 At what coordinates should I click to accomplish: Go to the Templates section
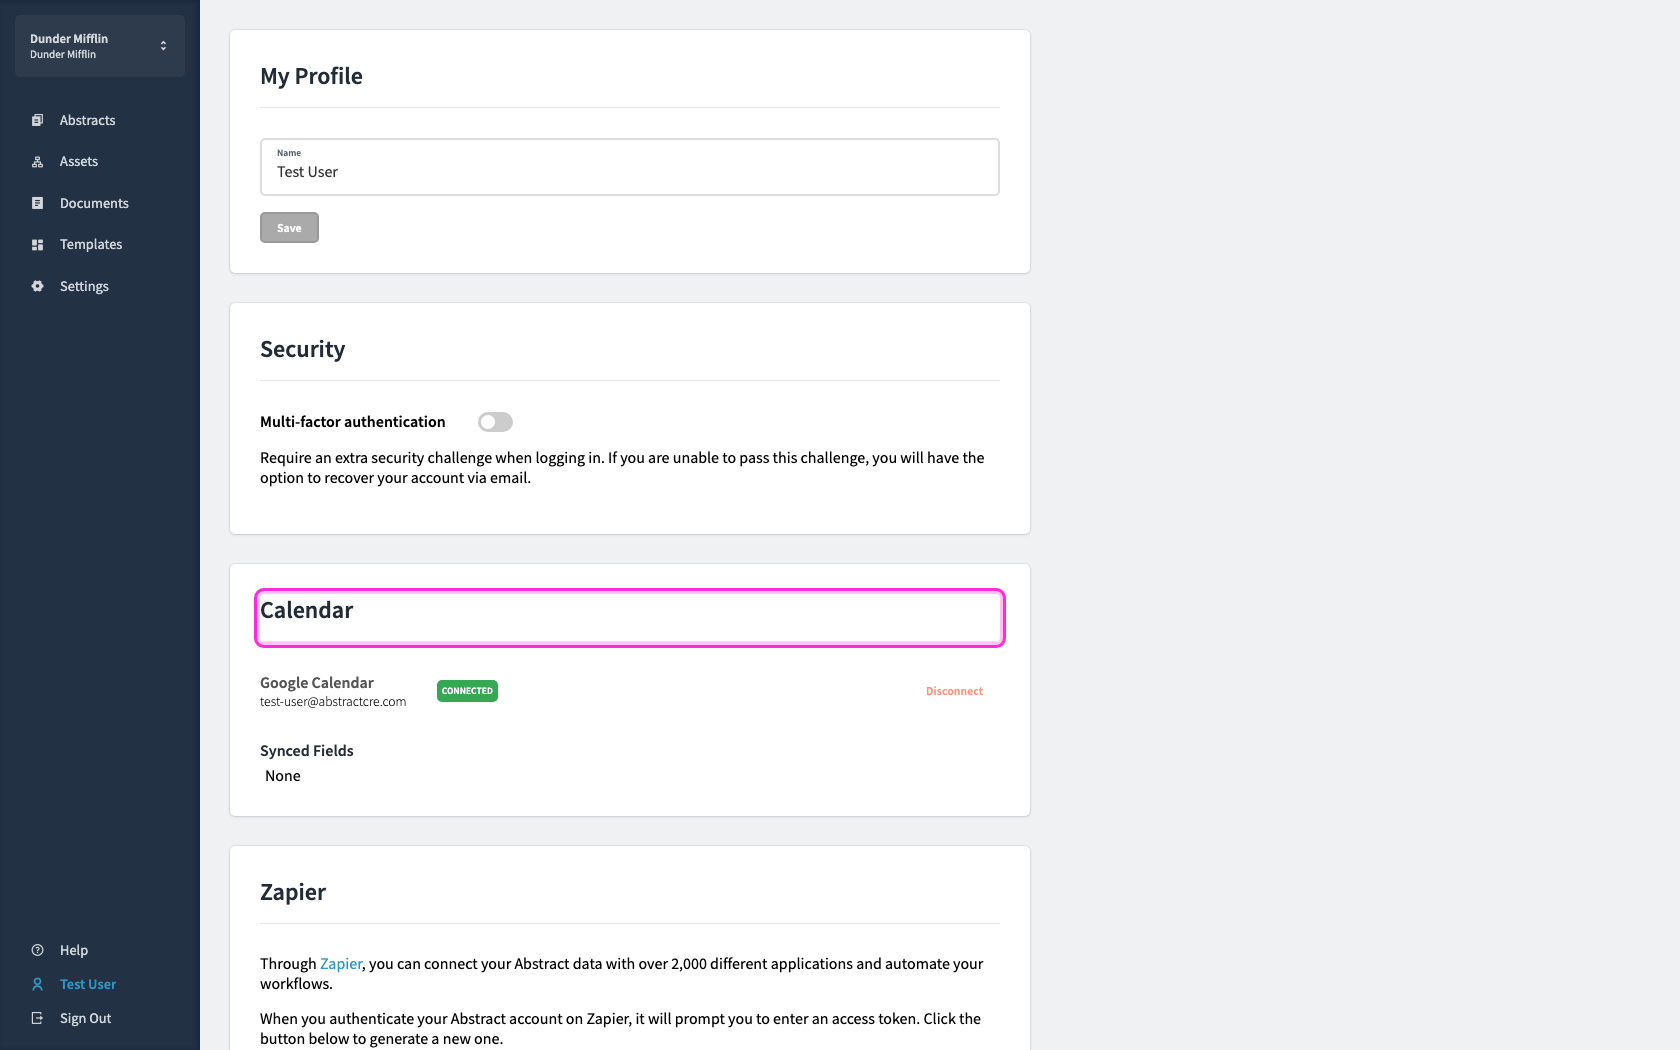[x=91, y=245]
